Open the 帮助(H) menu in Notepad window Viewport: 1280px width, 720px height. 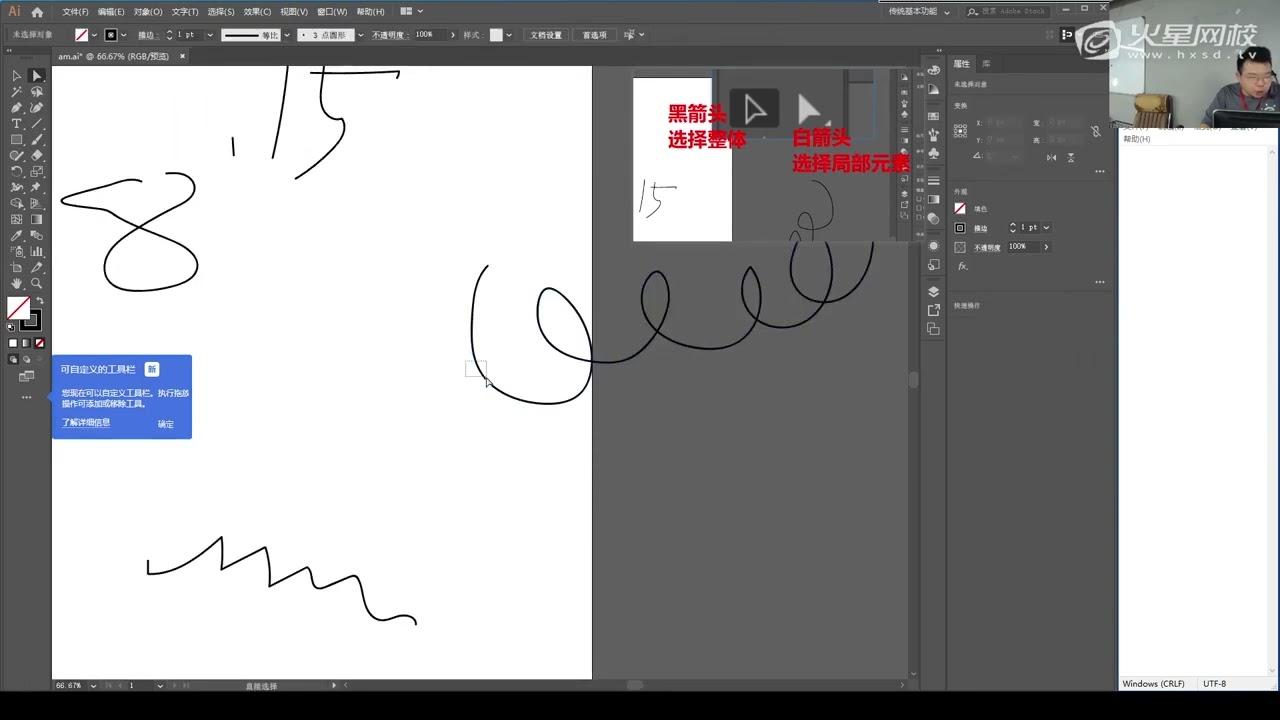[1137, 139]
